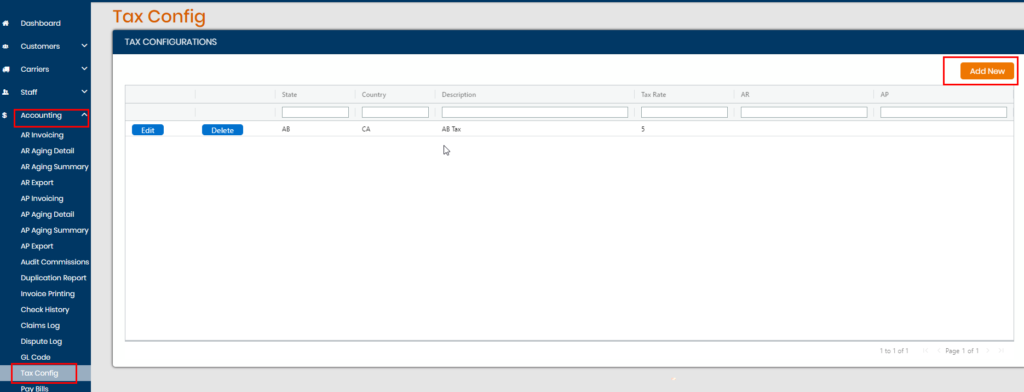Viewport: 1024px width, 392px height.
Task: Click the Dashboard home icon
Action: coord(5,24)
